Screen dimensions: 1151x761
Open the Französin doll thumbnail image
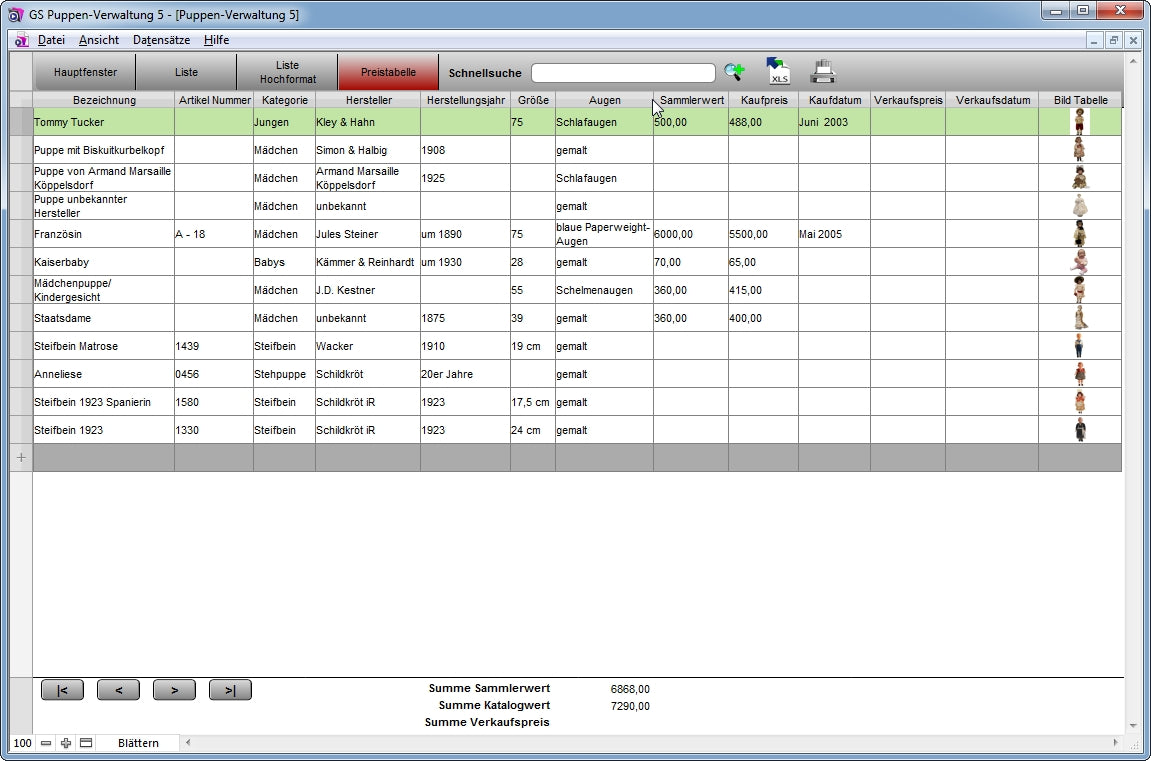coord(1079,234)
